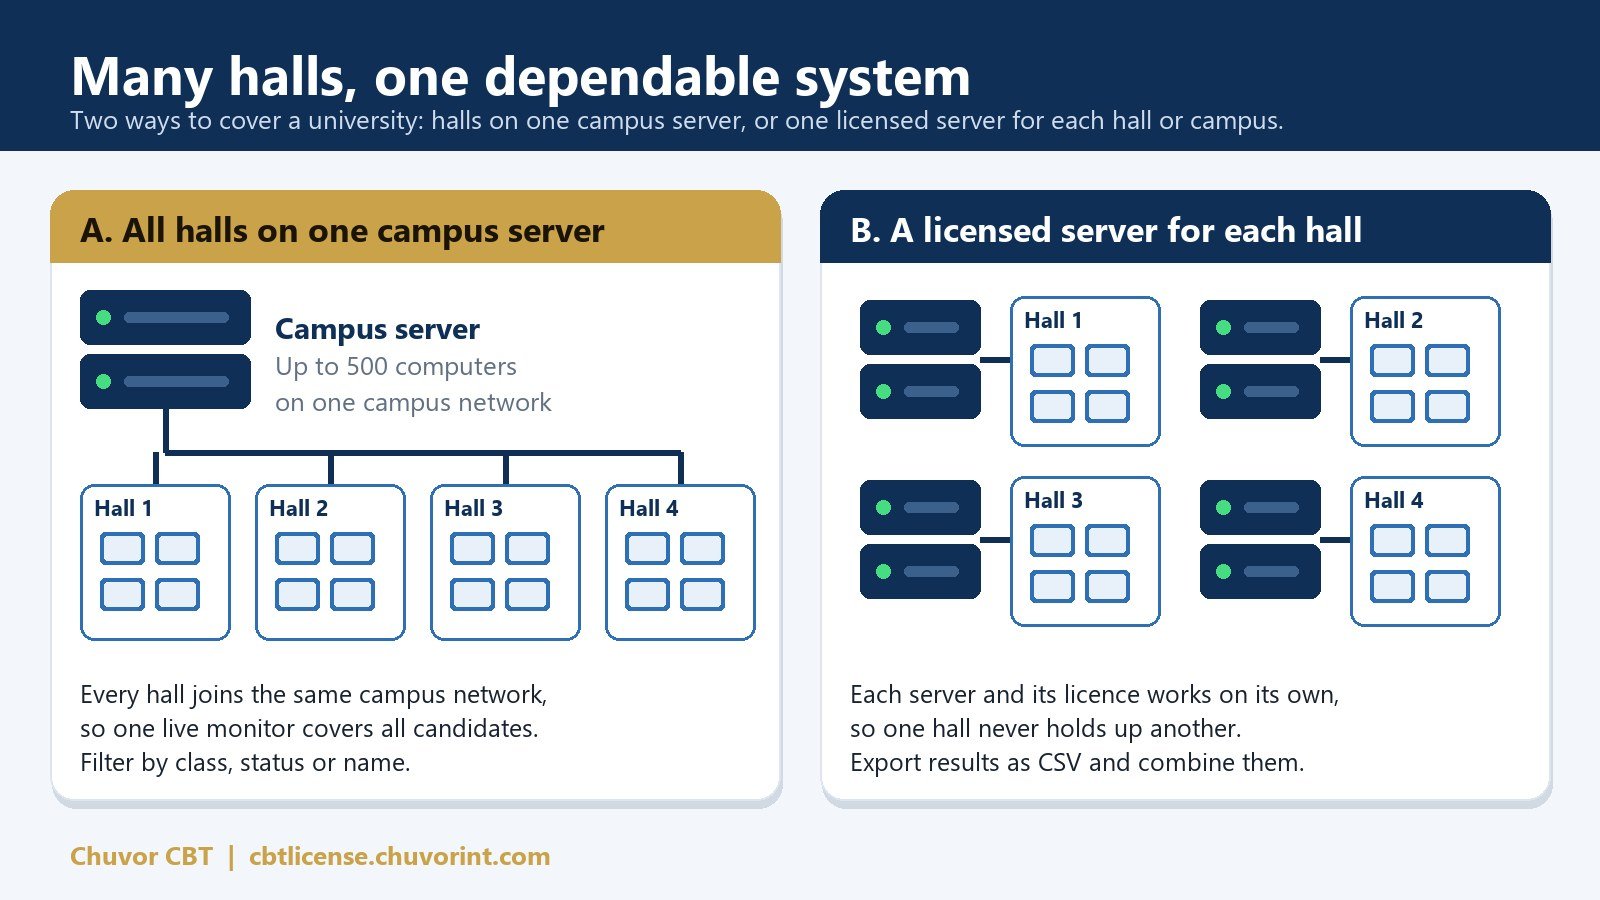Image resolution: width=1600 pixels, height=900 pixels.
Task: Select the Hall 2 box in panel A
Action: coord(330,562)
